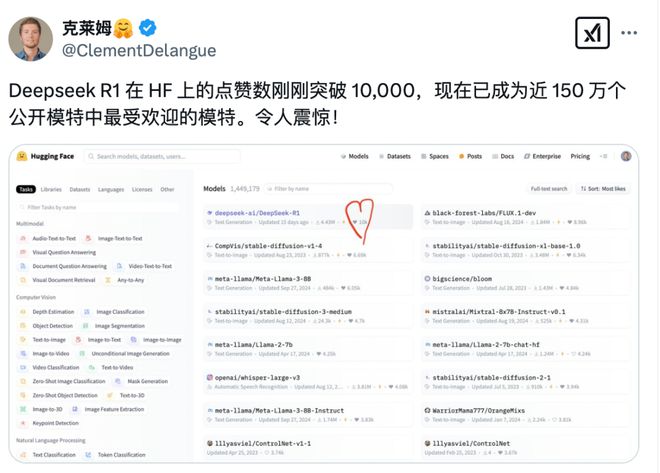Switch to the Licenses filter tab
660x473 pixels.
coord(142,189)
